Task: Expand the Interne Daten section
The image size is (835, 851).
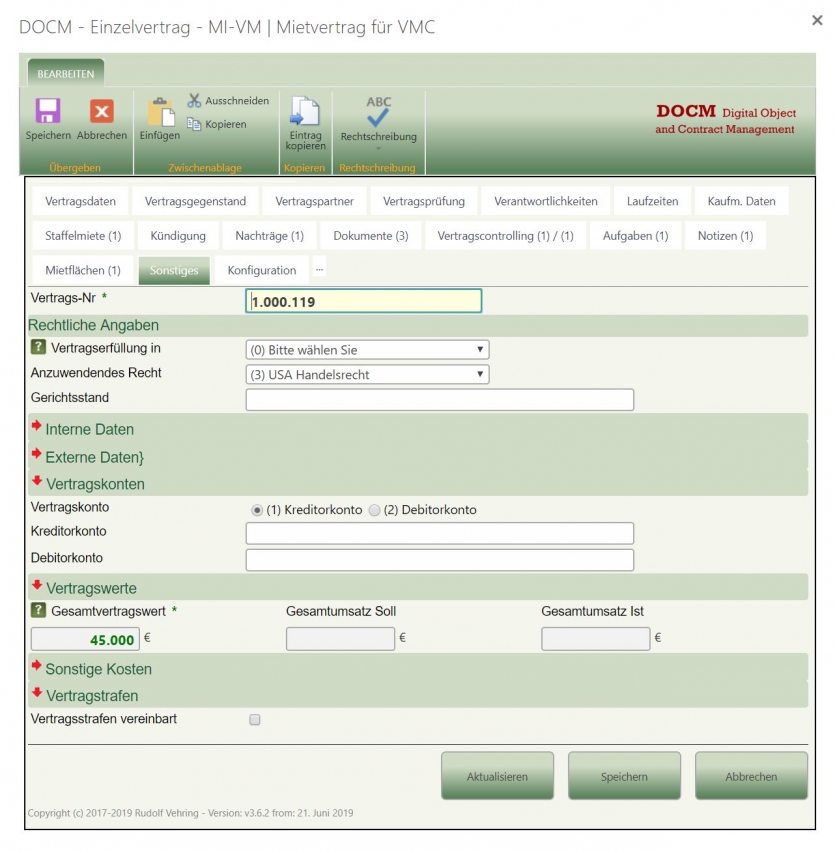Action: click(89, 429)
